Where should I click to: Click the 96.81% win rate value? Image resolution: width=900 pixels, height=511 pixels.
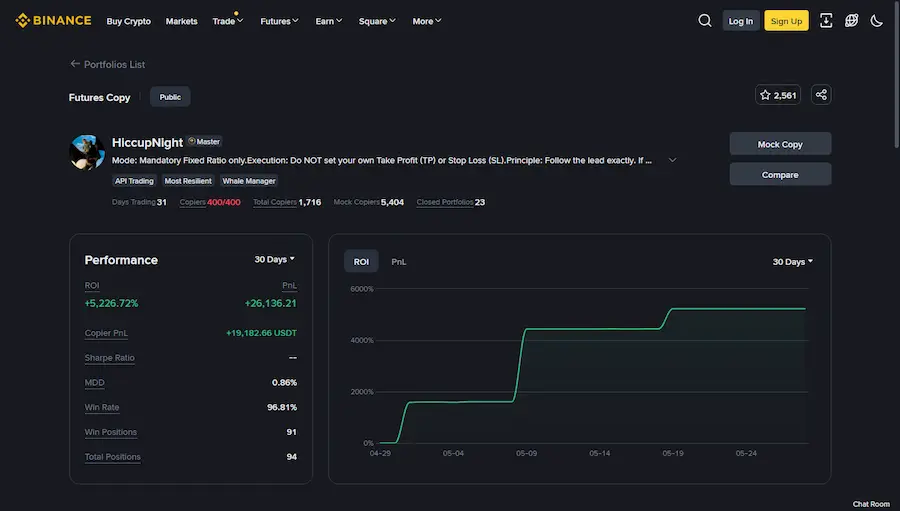tap(282, 407)
